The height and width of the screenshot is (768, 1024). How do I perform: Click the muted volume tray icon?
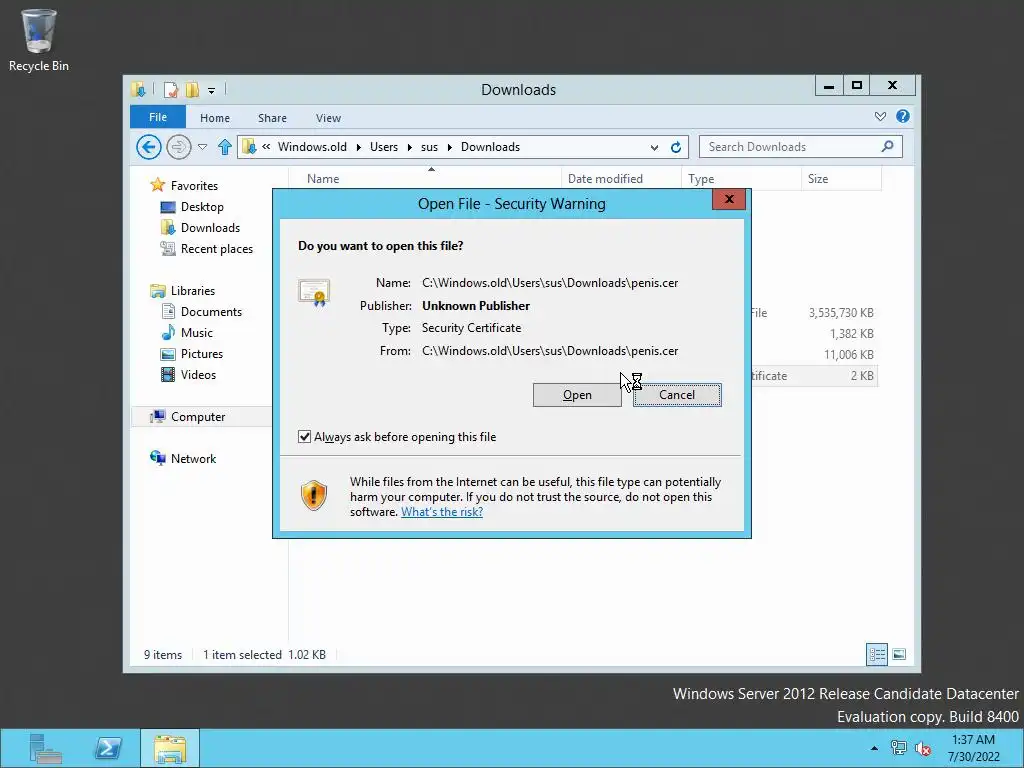coord(923,748)
